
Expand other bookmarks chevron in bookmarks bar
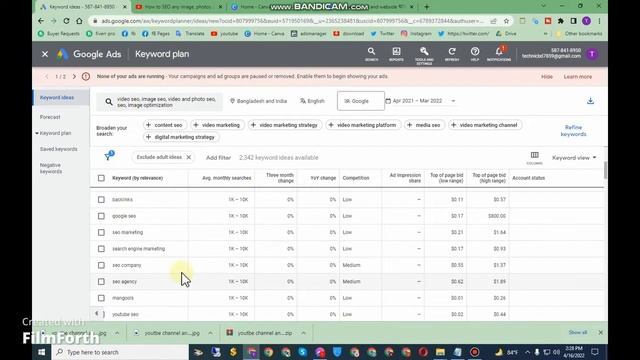pos(546,33)
